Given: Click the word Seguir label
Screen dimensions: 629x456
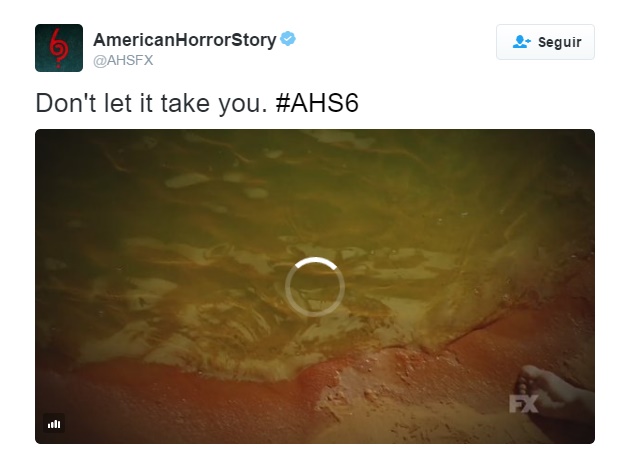Looking at the screenshot, I should coord(560,42).
